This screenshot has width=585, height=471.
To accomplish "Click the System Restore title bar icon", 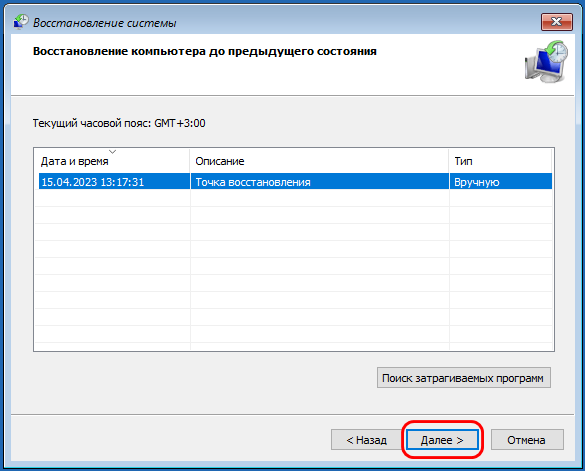I will [21, 22].
